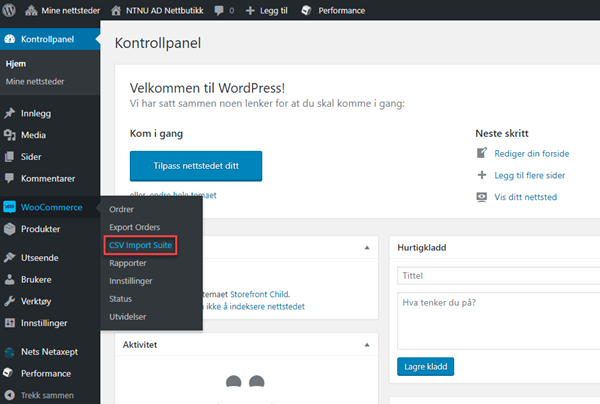This screenshot has width=600, height=404.
Task: Click the Kommentarer speech bubble icon
Action: click(10, 178)
